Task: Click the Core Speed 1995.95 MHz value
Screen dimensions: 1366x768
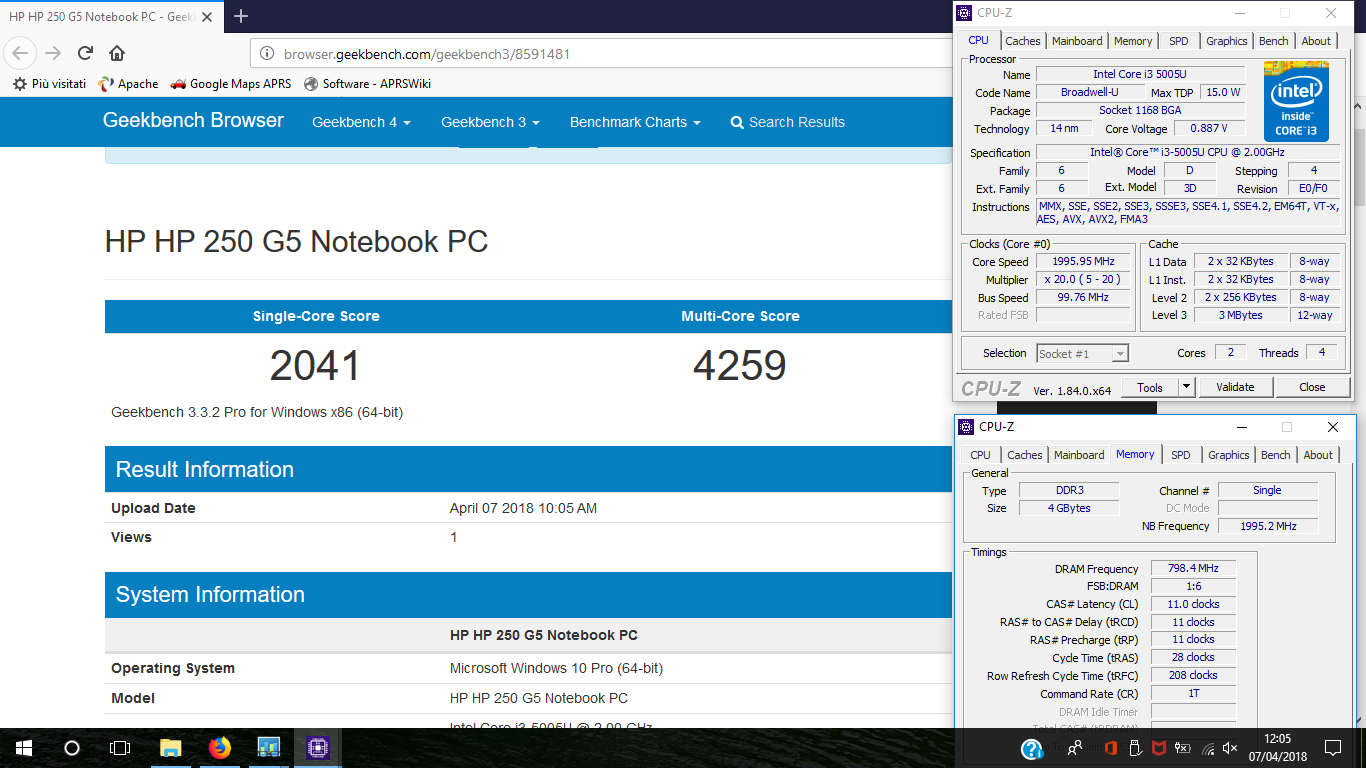Action: (x=1083, y=262)
